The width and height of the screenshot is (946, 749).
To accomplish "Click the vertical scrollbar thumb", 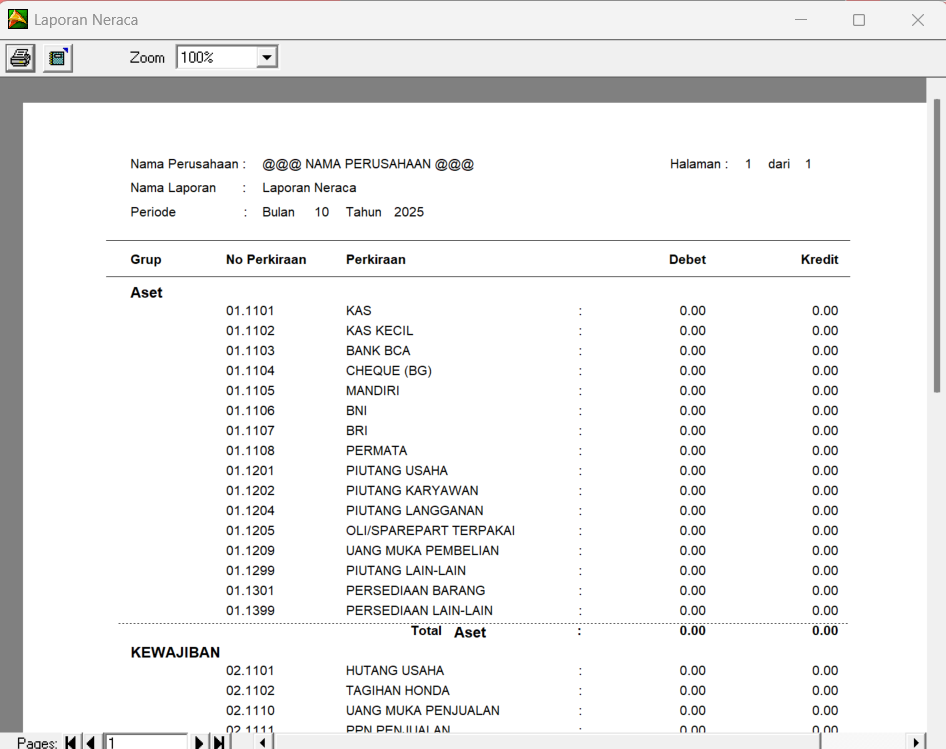I will [937, 245].
